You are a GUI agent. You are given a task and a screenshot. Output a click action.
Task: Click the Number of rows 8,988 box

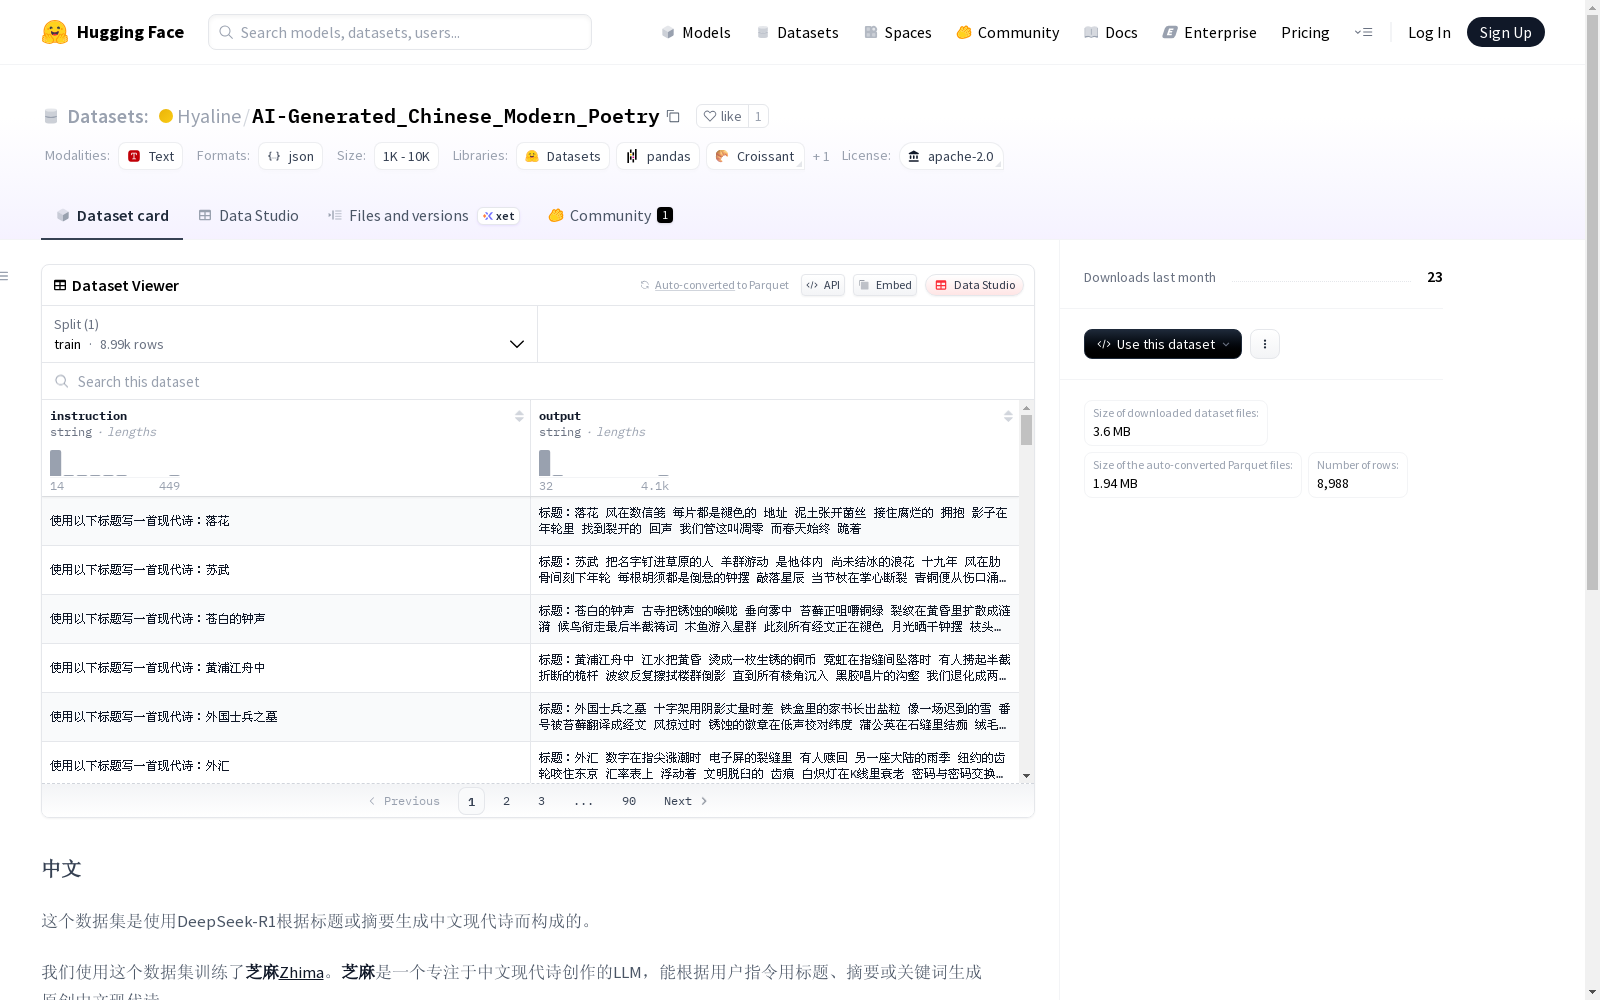tap(1358, 475)
